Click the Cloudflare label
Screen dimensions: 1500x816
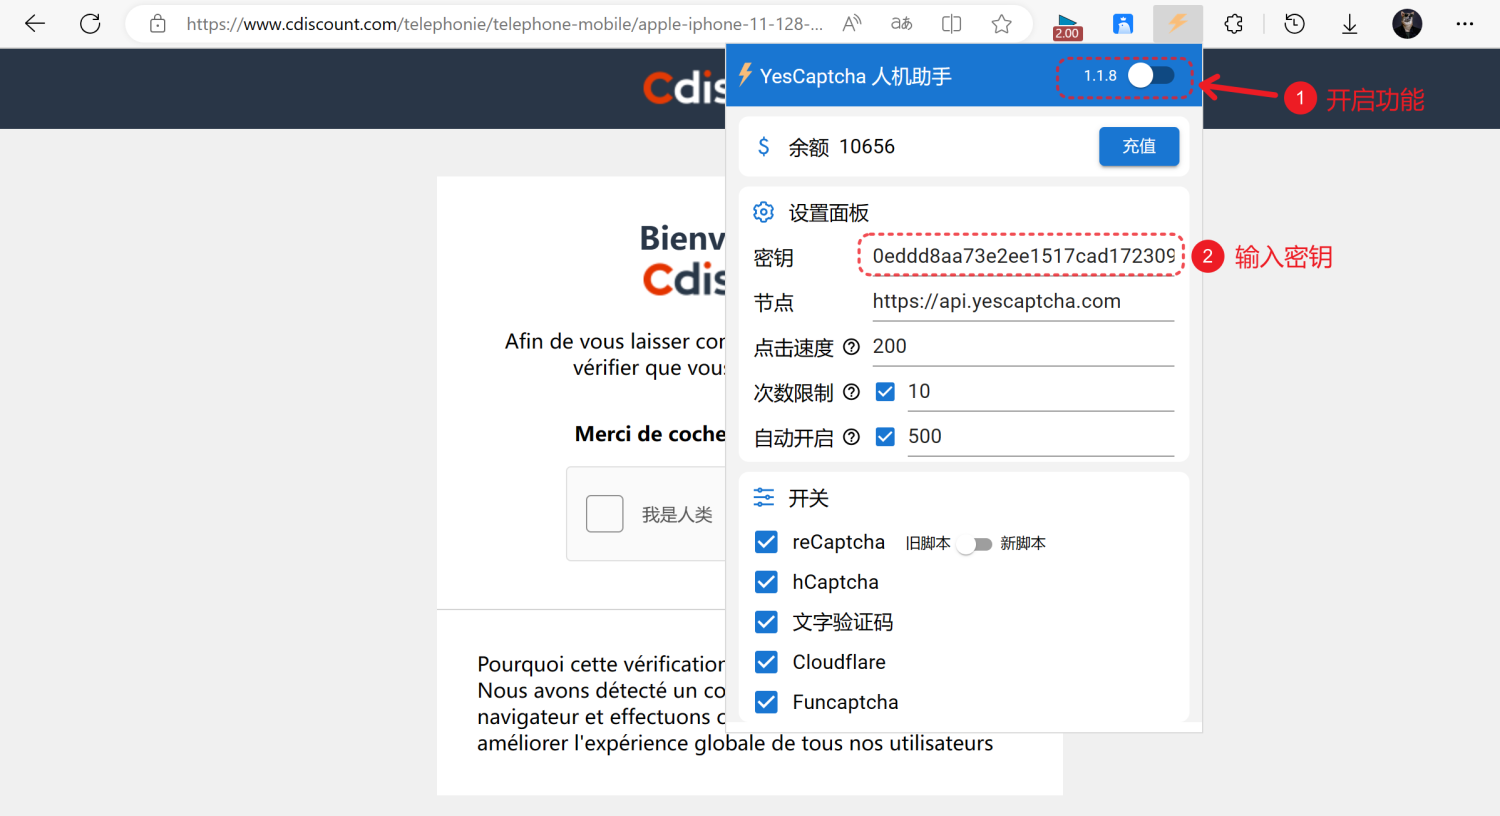click(839, 662)
